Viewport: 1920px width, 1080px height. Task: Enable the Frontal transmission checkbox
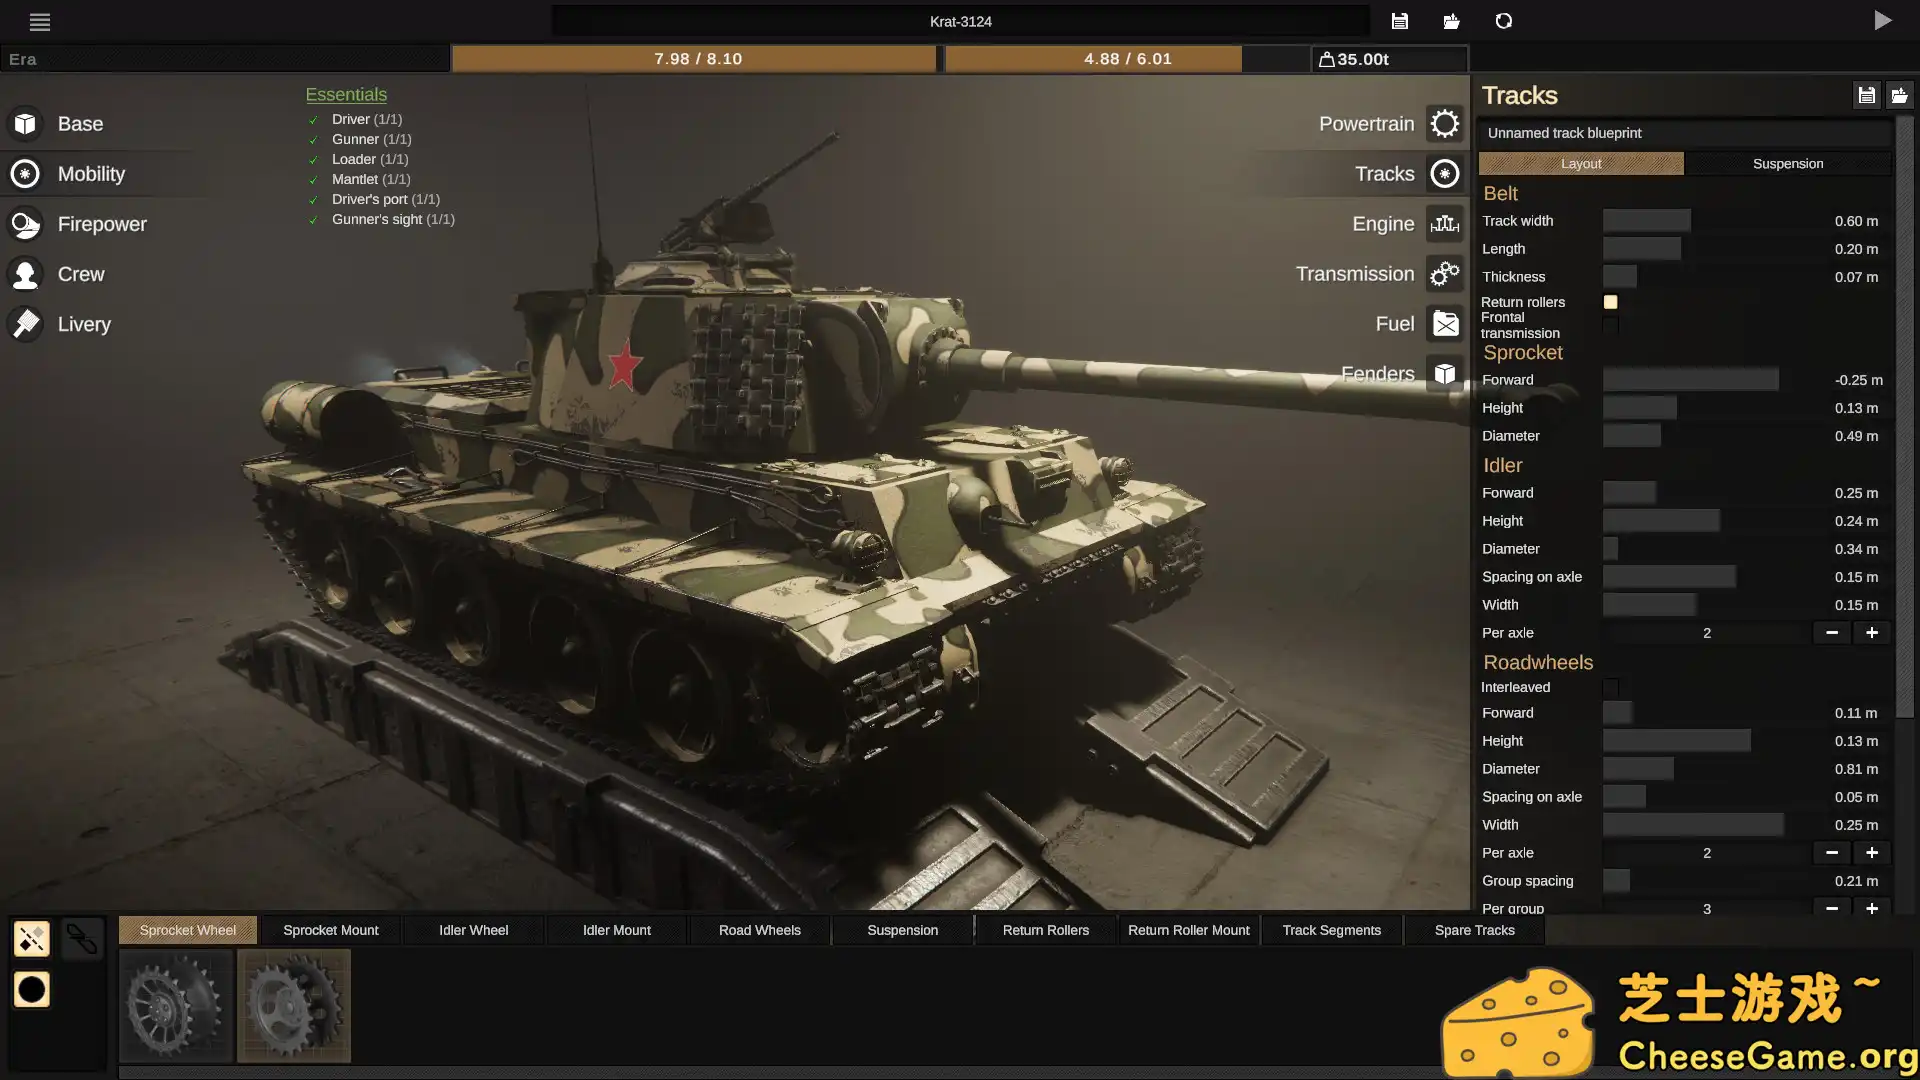click(1610, 325)
